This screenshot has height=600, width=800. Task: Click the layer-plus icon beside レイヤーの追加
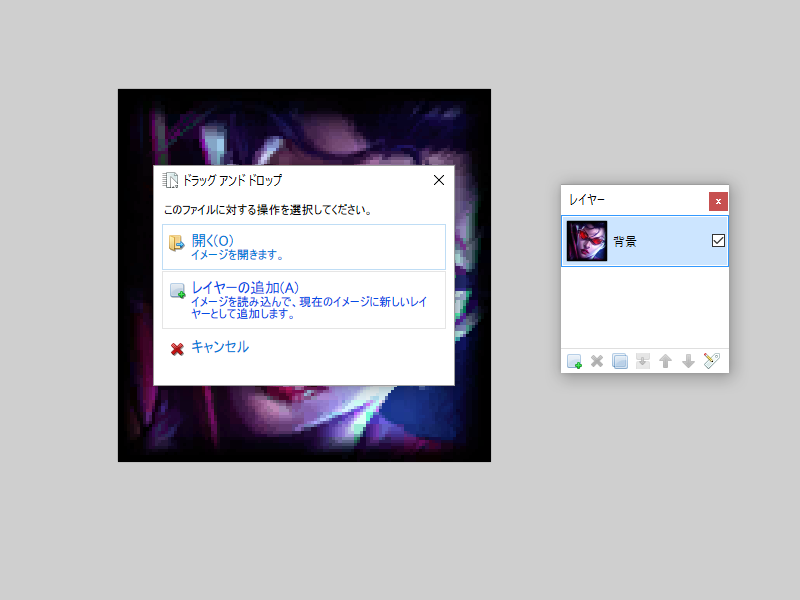point(178,291)
